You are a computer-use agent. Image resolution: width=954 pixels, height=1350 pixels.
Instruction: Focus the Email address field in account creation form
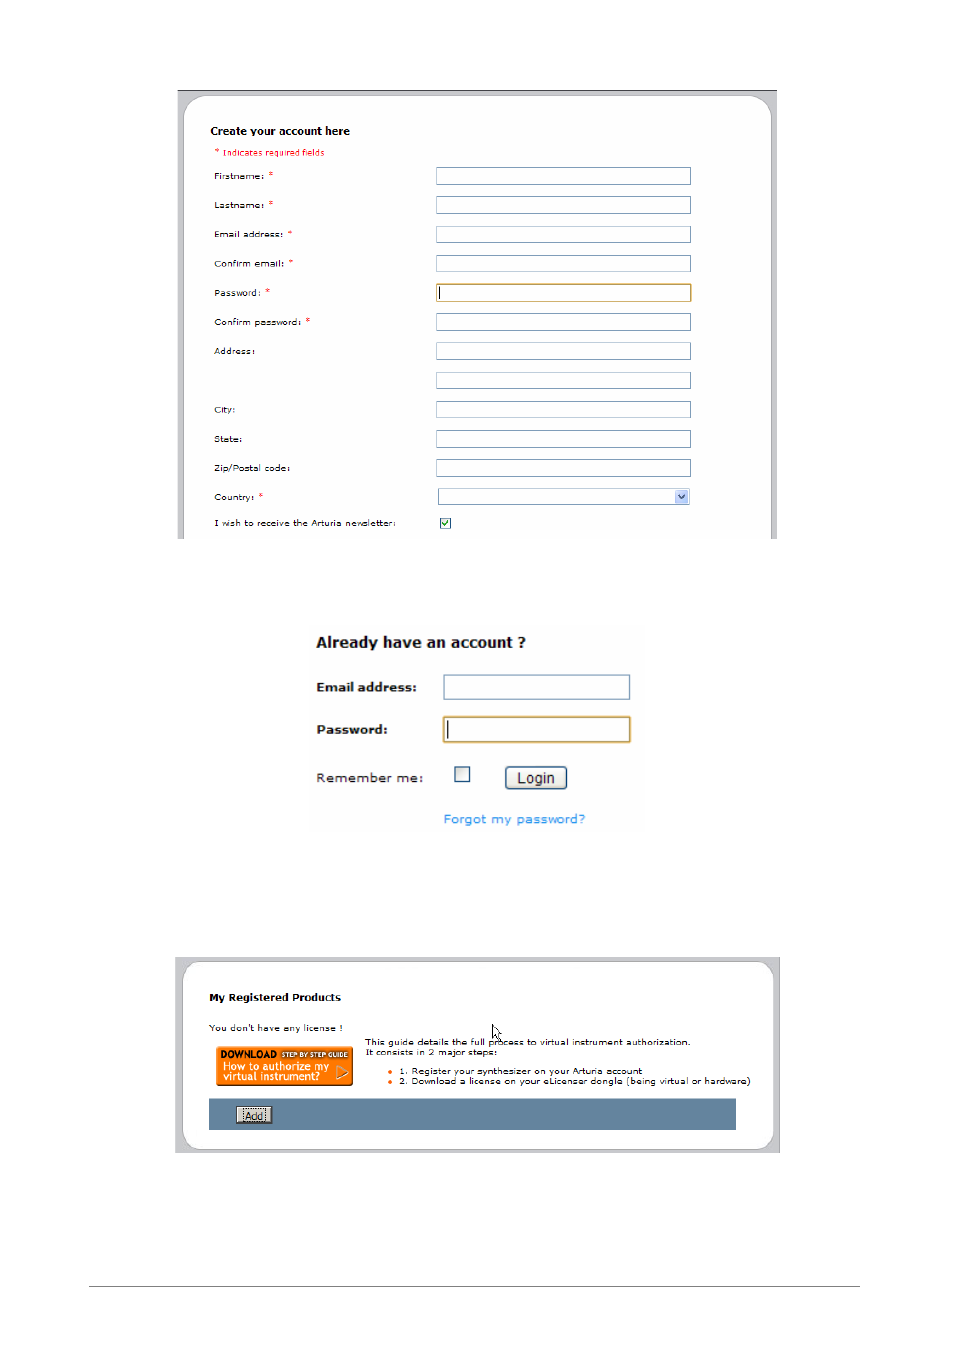563,234
